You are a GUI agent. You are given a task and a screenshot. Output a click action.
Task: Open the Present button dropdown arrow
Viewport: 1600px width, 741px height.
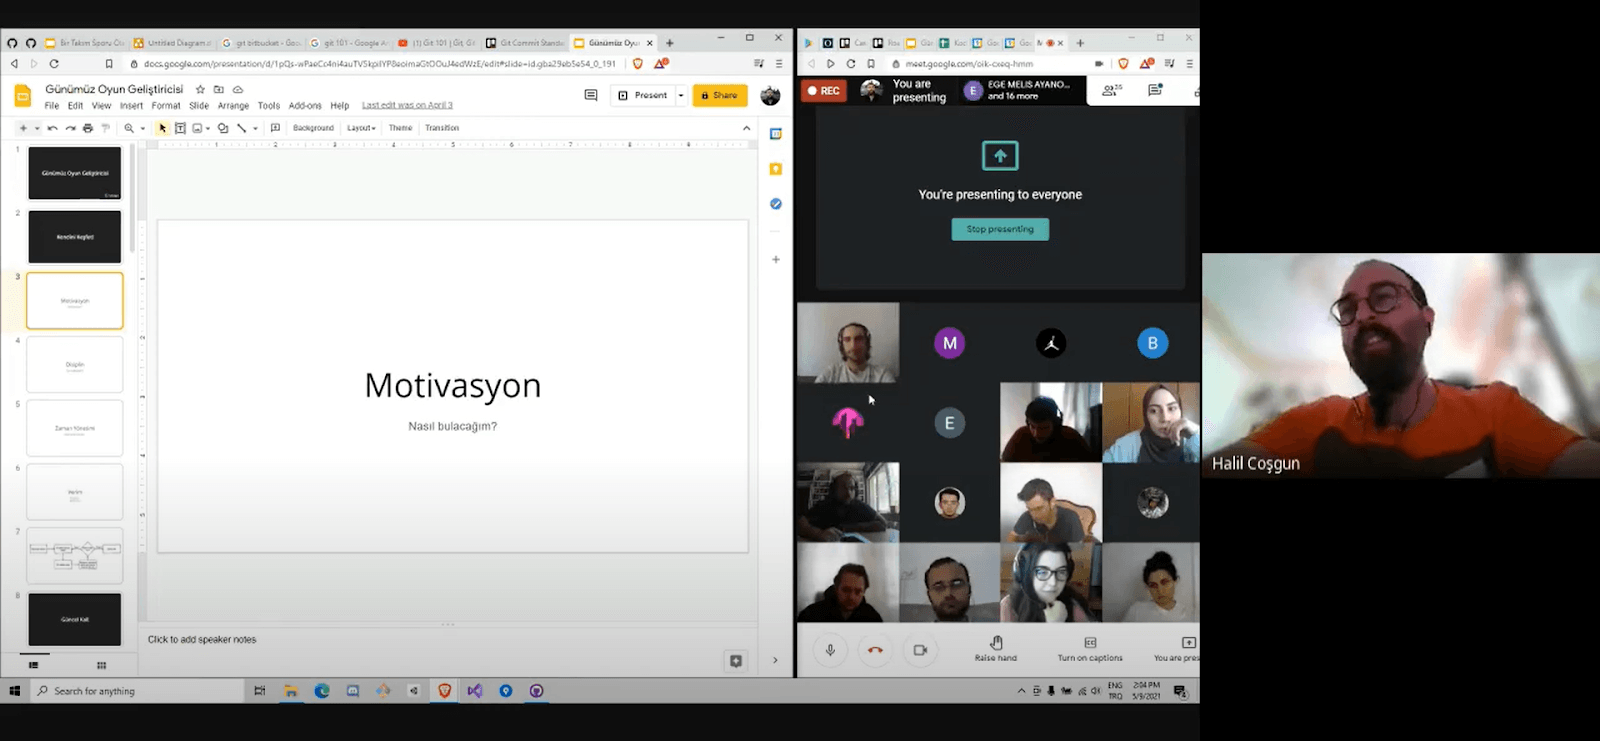coord(681,96)
